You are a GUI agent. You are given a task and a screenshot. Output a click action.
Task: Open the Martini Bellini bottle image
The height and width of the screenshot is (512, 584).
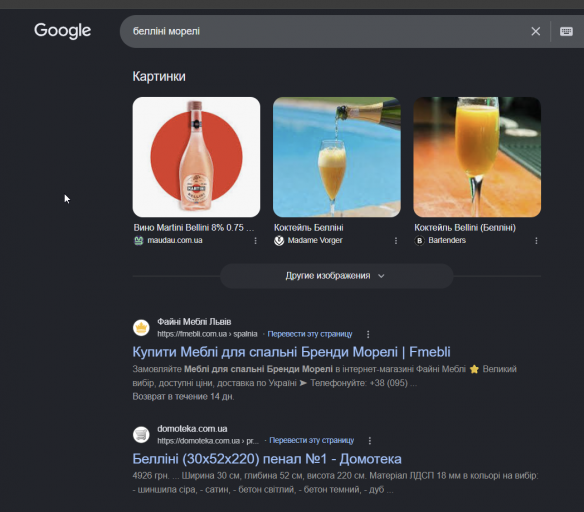[x=196, y=157]
